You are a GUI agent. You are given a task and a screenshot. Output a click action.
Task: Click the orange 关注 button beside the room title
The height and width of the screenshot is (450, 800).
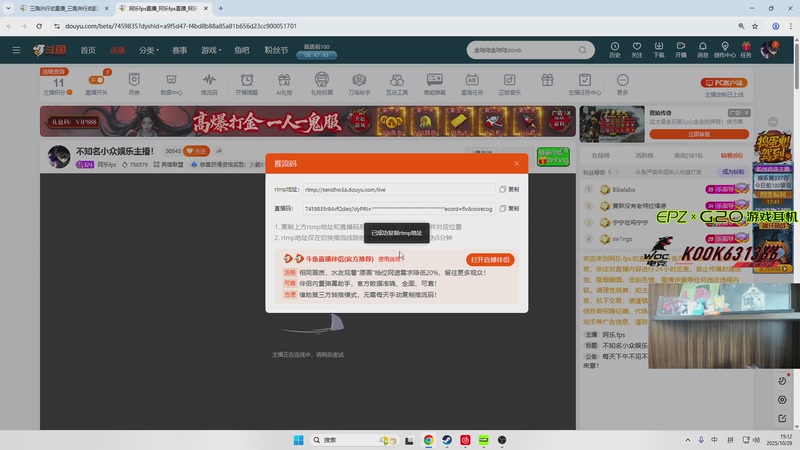click(196, 151)
